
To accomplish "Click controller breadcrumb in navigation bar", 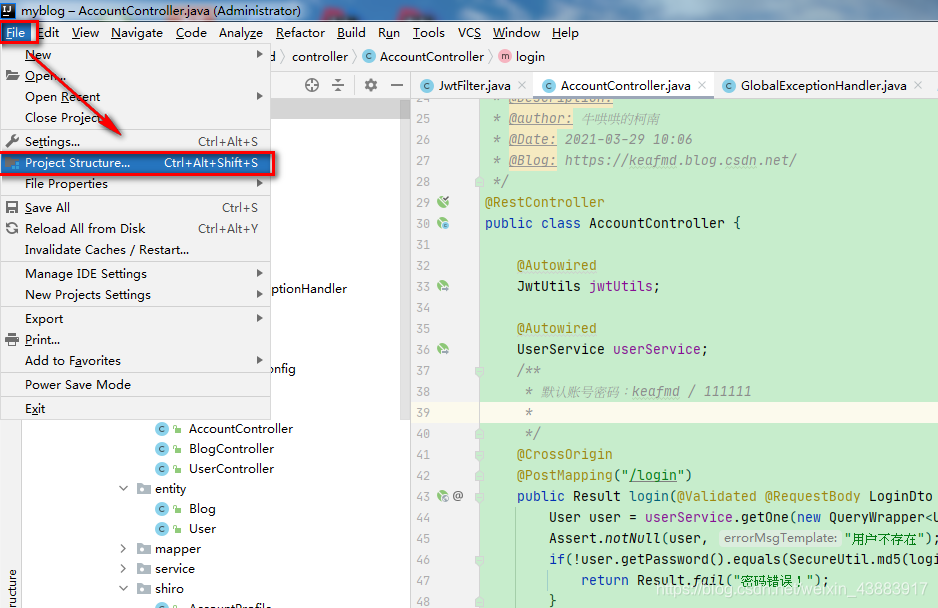I will coord(319,57).
